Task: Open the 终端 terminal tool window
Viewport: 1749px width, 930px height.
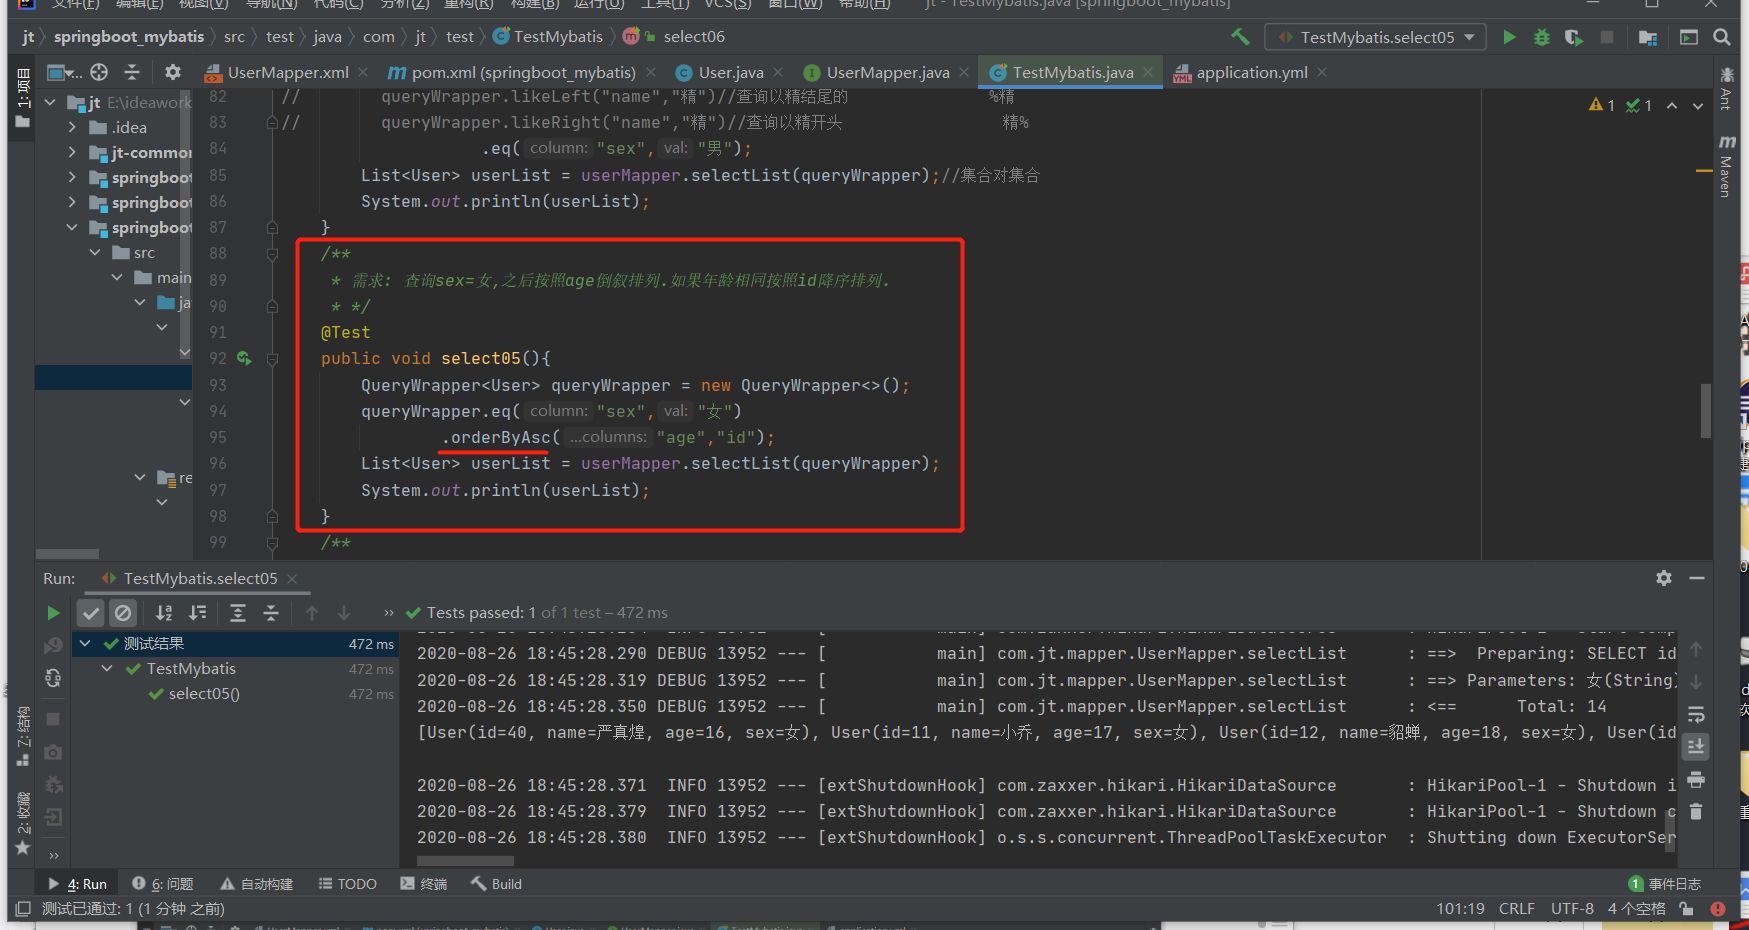Action: tap(424, 884)
